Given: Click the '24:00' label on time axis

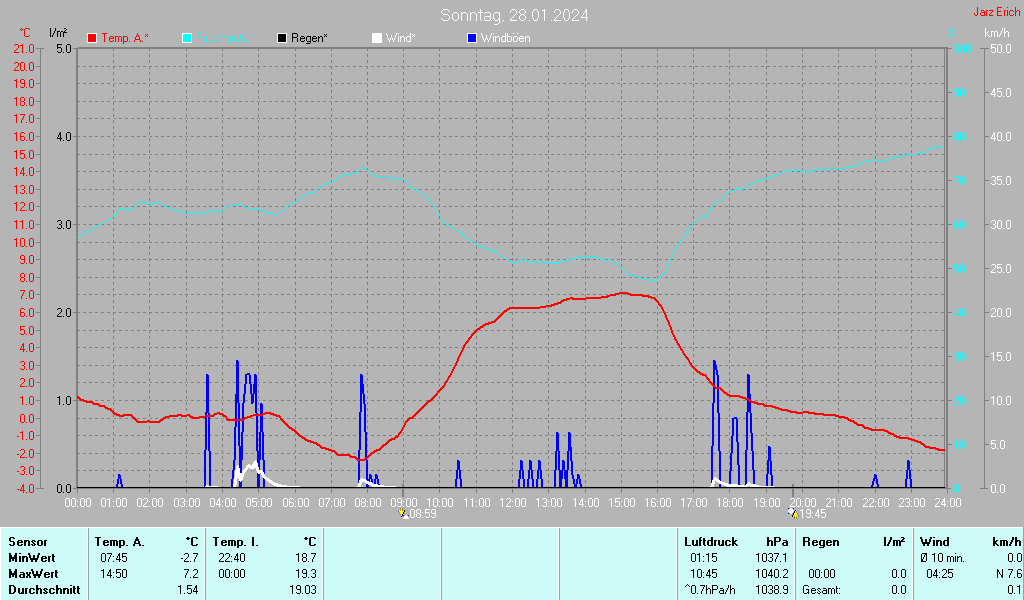Looking at the screenshot, I should (948, 503).
